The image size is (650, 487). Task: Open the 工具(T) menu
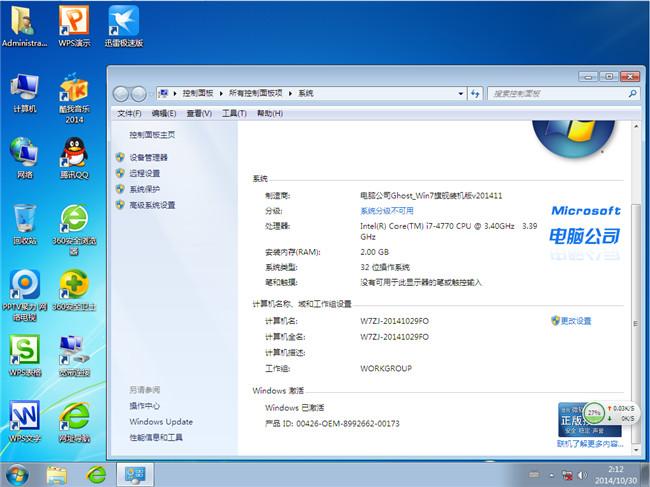[x=234, y=113]
